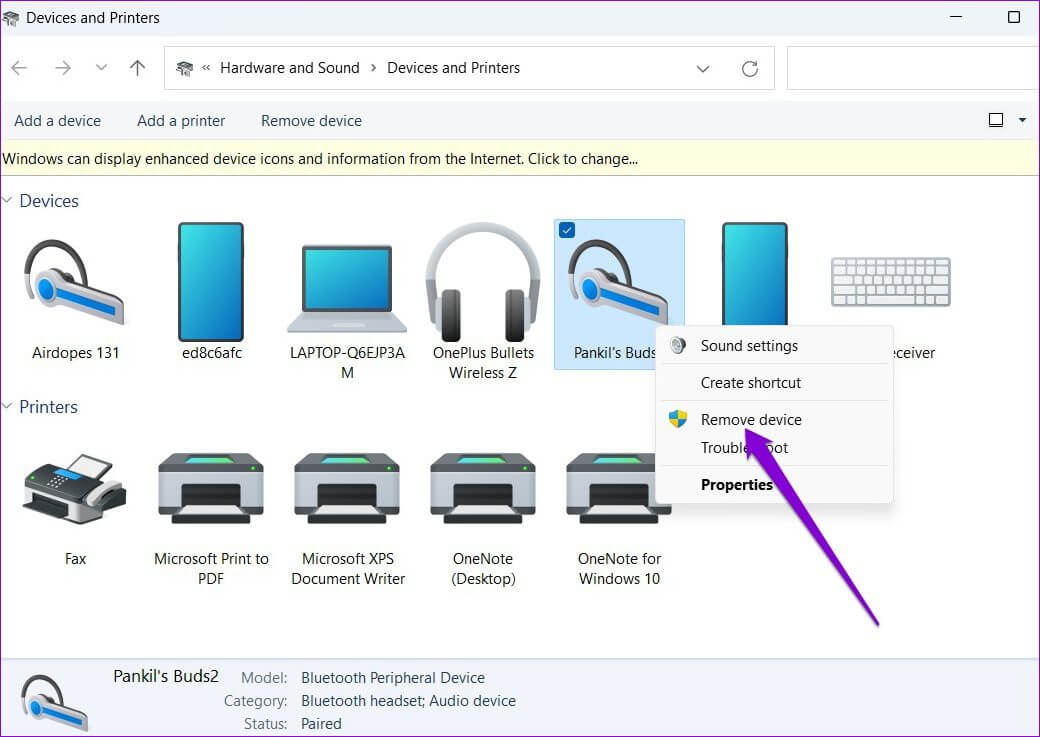
Task: Open the recent locations dropdown arrow
Action: pyautogui.click(x=101, y=68)
